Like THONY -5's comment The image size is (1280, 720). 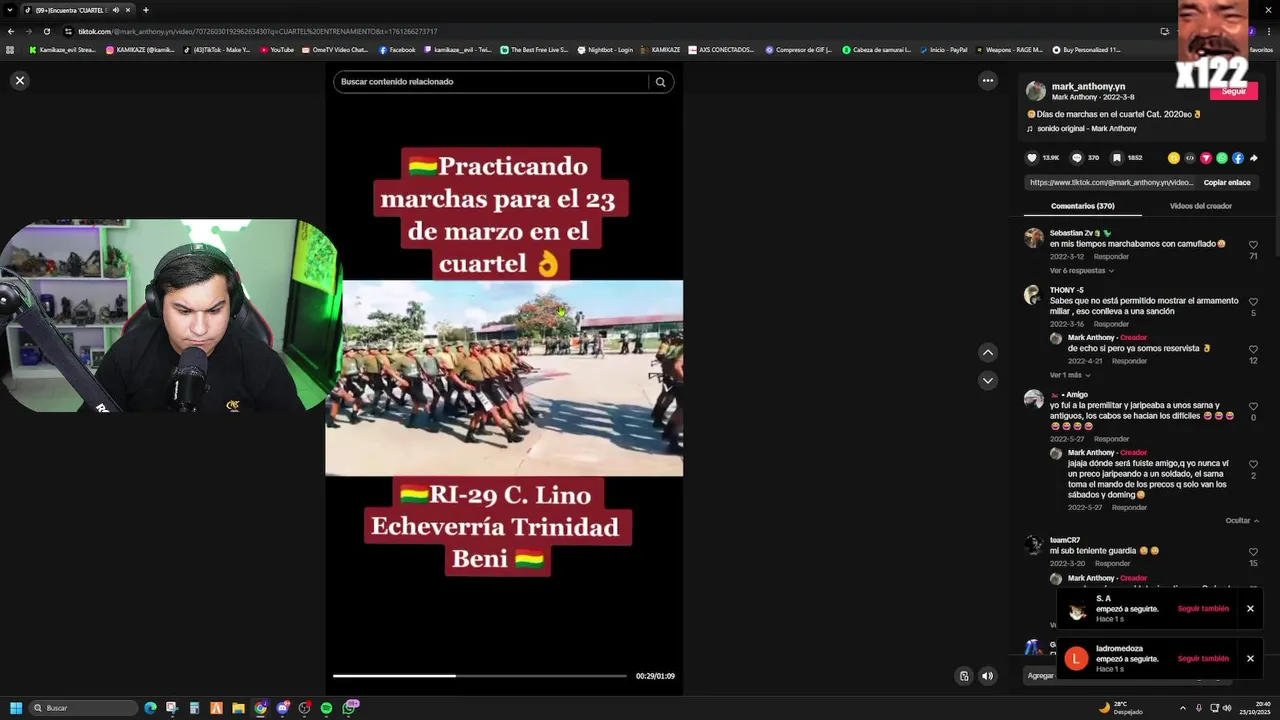(1253, 302)
